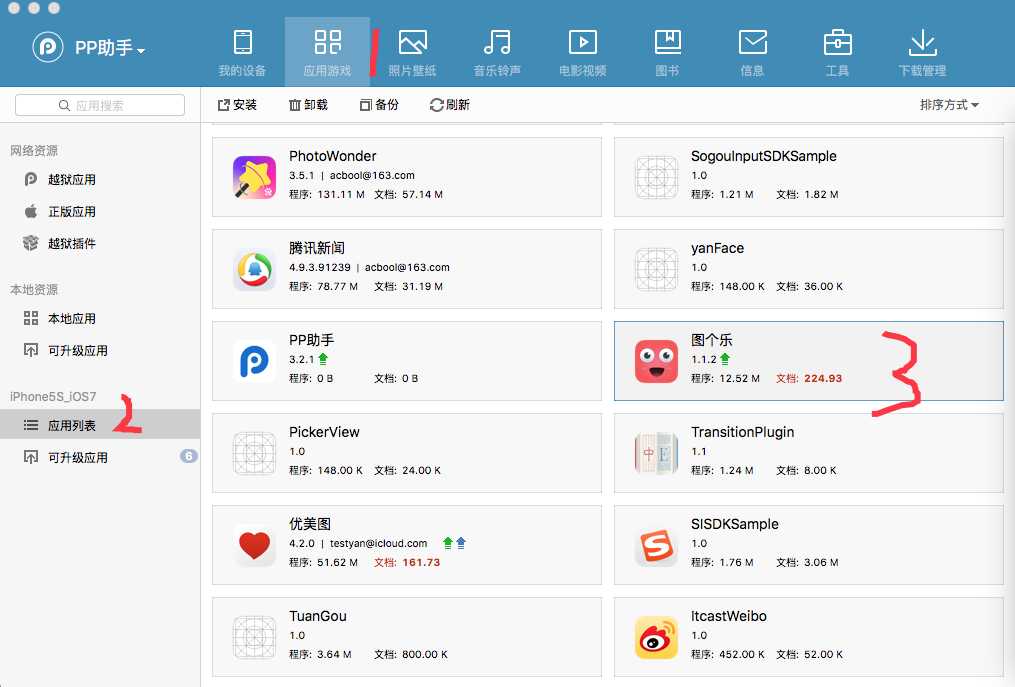Switch to the 应用游戏 tab
Image resolution: width=1015 pixels, height=687 pixels.
pyautogui.click(x=328, y=53)
